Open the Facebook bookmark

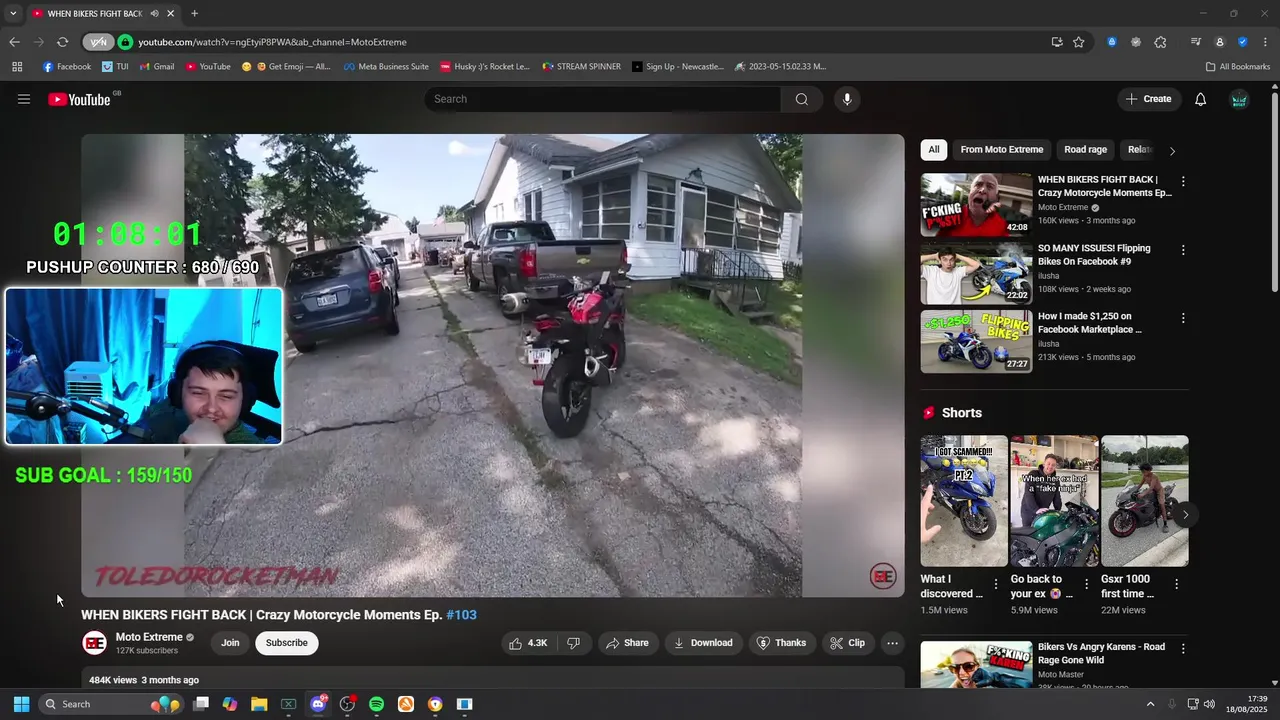click(x=67, y=67)
